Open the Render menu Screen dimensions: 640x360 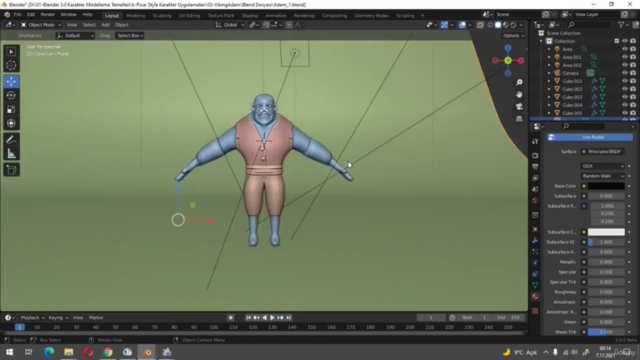pos(48,15)
